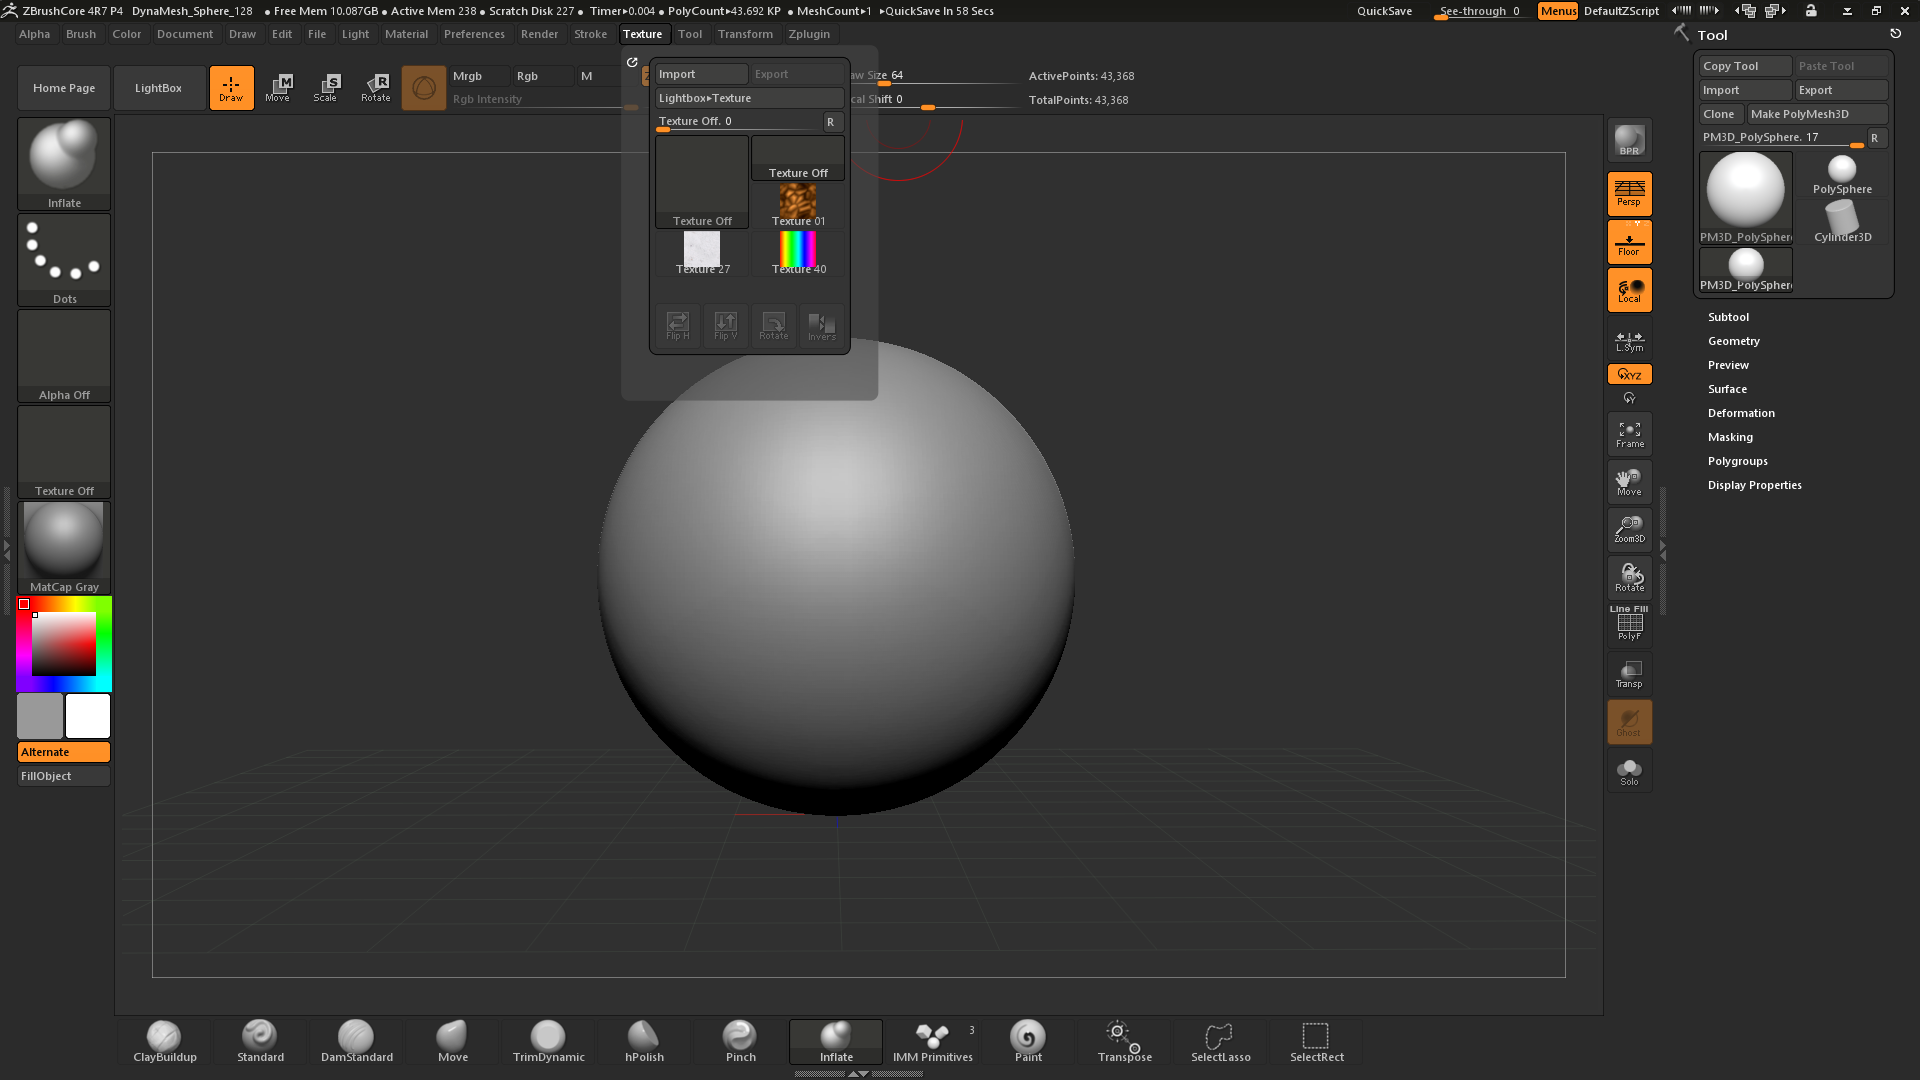Toggle the Floor grid button
Image resolution: width=1920 pixels, height=1080 pixels.
(1629, 242)
